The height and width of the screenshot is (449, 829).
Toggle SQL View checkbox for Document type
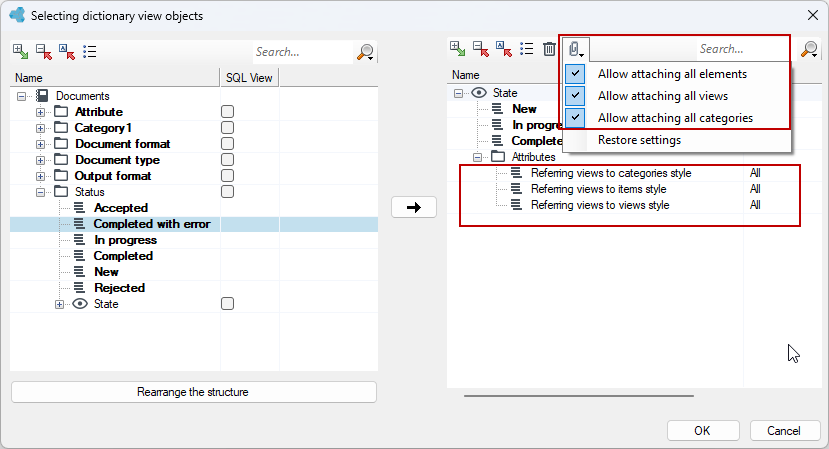(x=227, y=159)
